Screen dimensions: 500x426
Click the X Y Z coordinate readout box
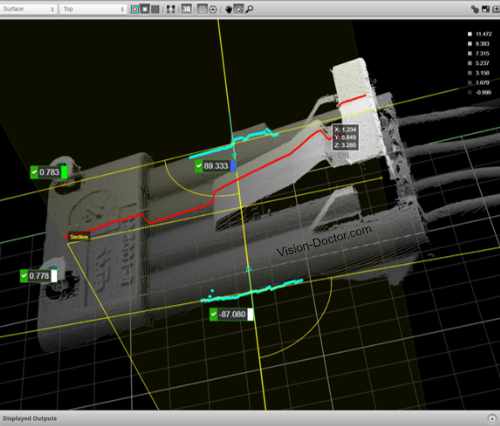[x=346, y=137]
